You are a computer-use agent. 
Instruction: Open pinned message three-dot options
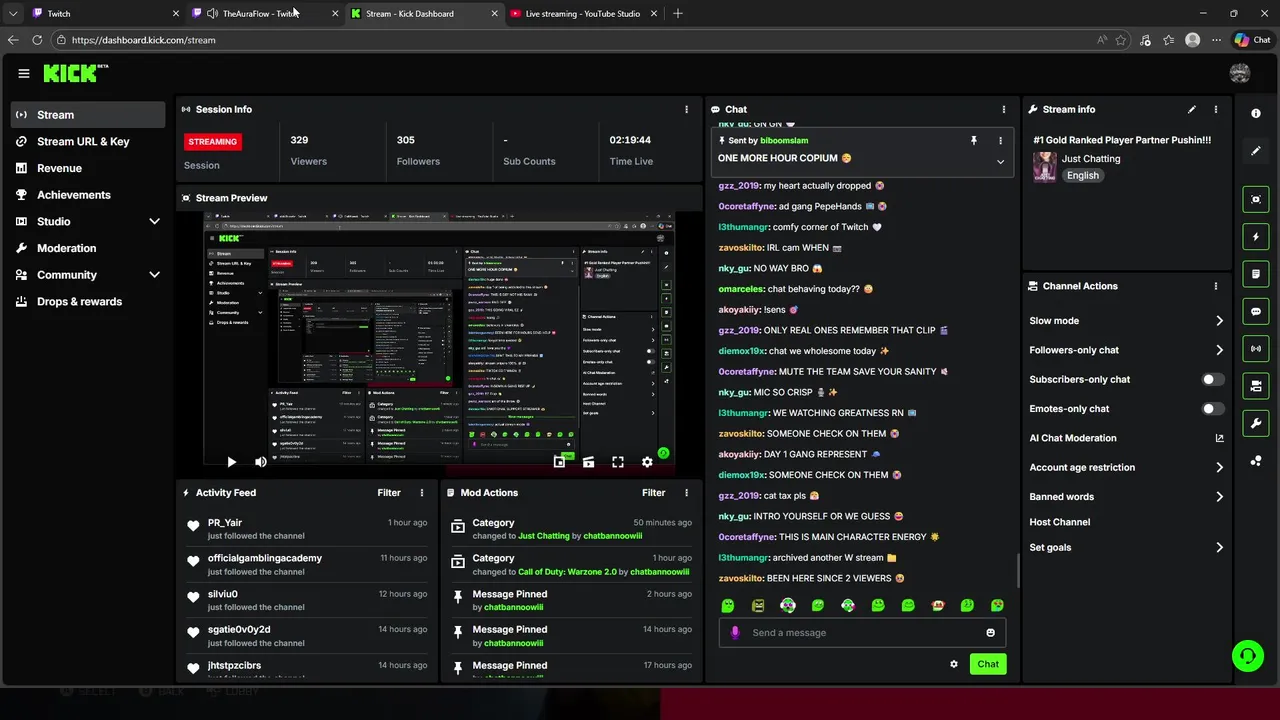click(1000, 141)
